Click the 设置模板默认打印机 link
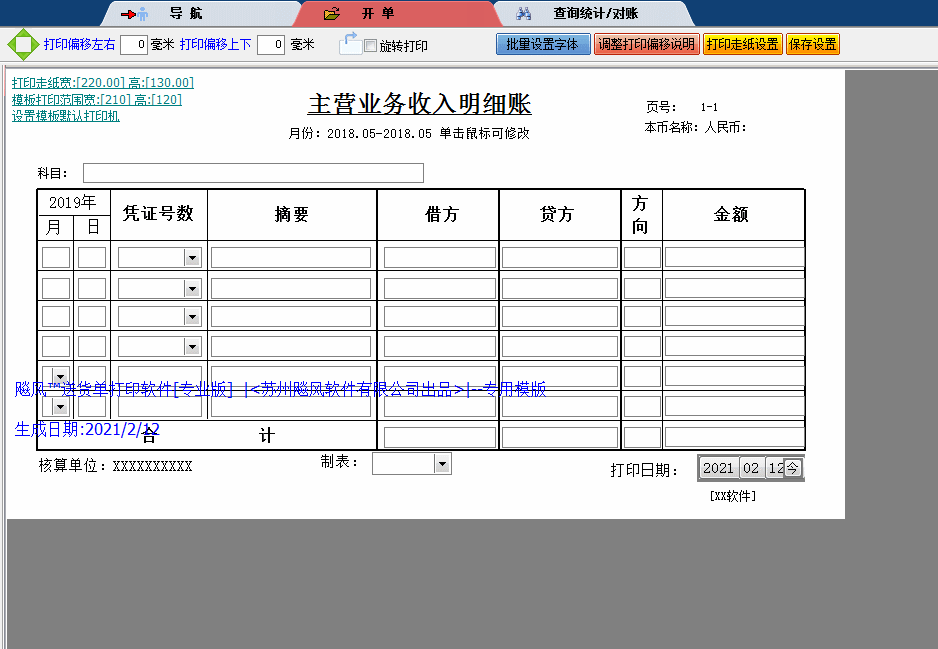The height and width of the screenshot is (649, 938). click(66, 117)
